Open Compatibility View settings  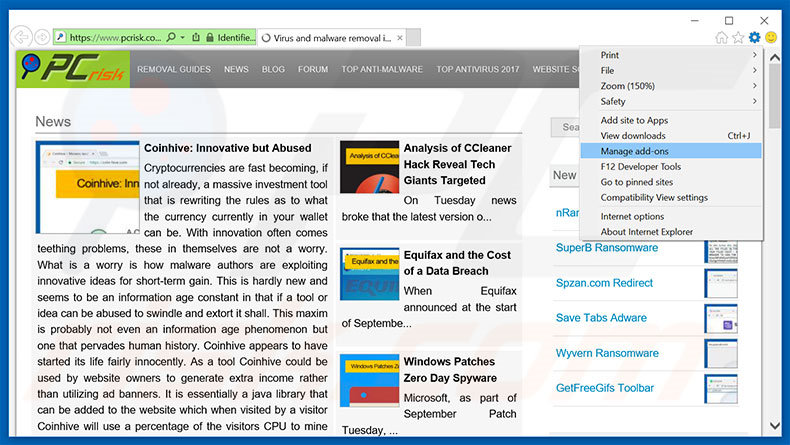click(x=671, y=198)
